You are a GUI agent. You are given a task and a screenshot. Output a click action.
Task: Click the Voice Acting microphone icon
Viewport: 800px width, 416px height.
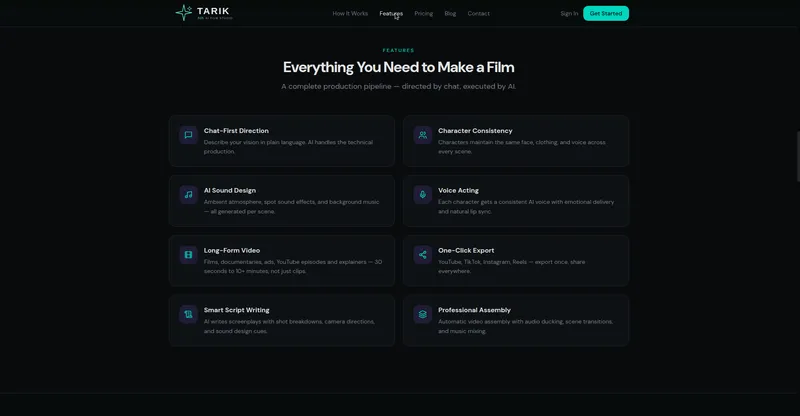tap(422, 194)
